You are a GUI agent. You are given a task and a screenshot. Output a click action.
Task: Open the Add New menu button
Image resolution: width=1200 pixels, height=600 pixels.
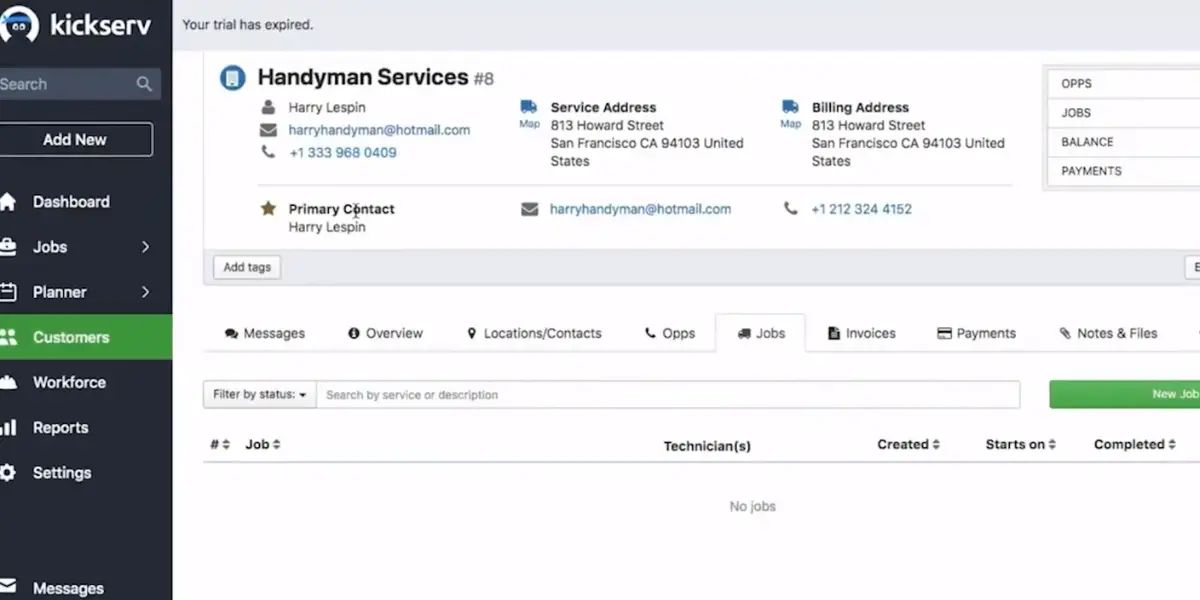click(x=75, y=140)
